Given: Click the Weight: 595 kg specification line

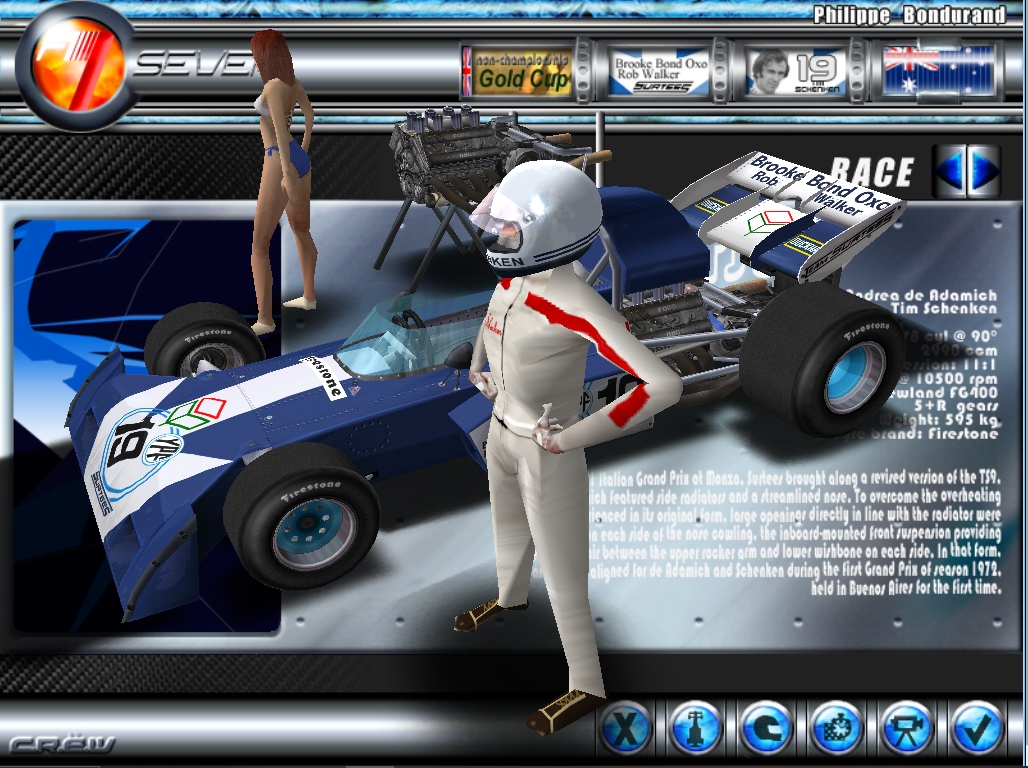Looking at the screenshot, I should [x=939, y=420].
